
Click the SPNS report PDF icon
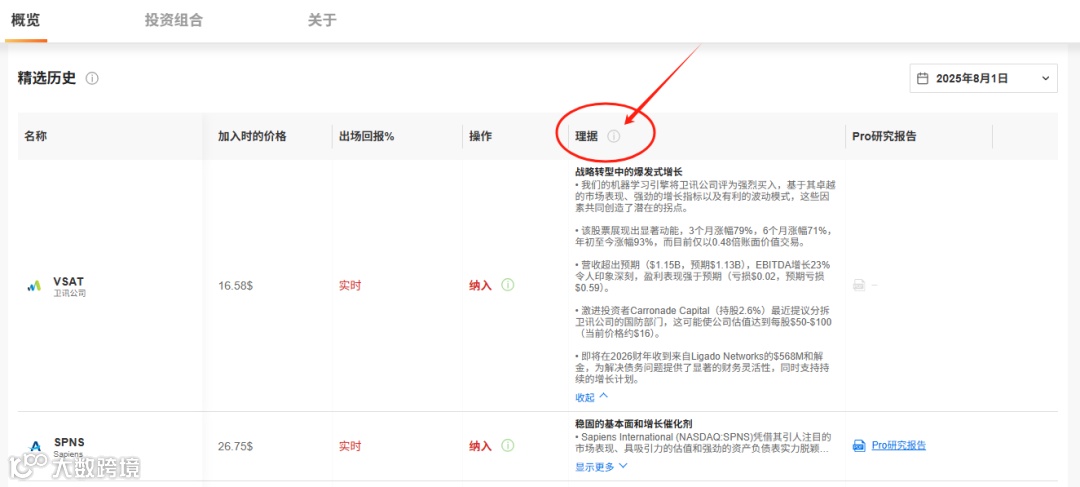coord(859,446)
